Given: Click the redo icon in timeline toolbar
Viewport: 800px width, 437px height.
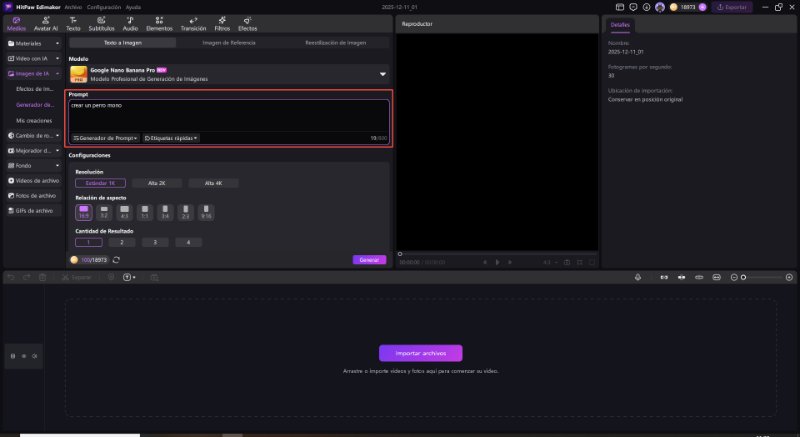Looking at the screenshot, I should click(x=27, y=277).
